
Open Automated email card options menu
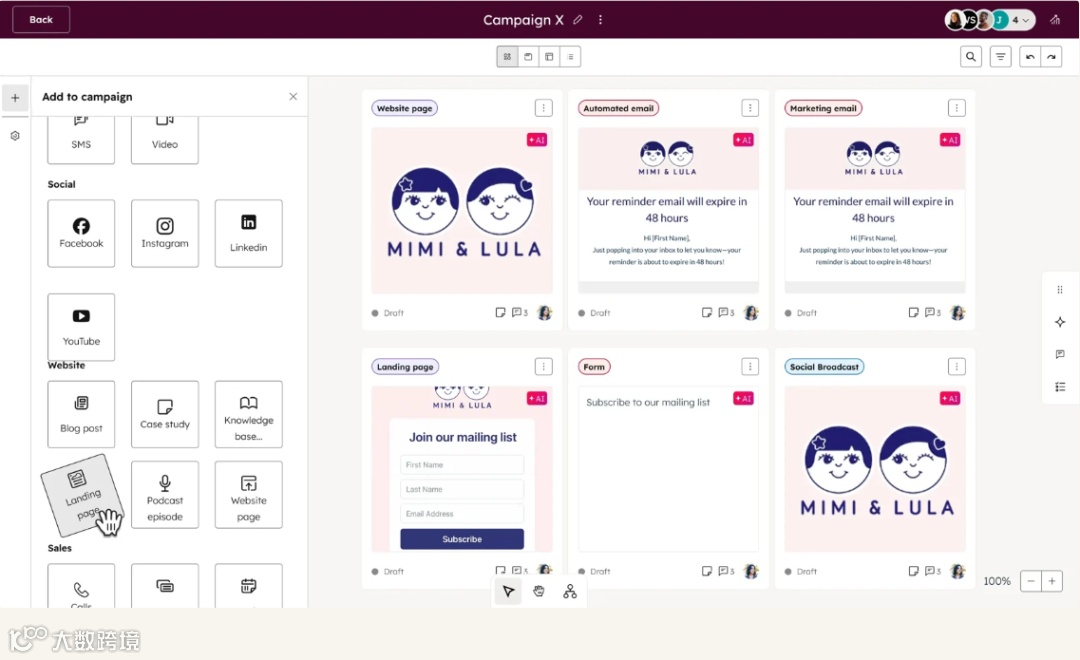coord(750,107)
